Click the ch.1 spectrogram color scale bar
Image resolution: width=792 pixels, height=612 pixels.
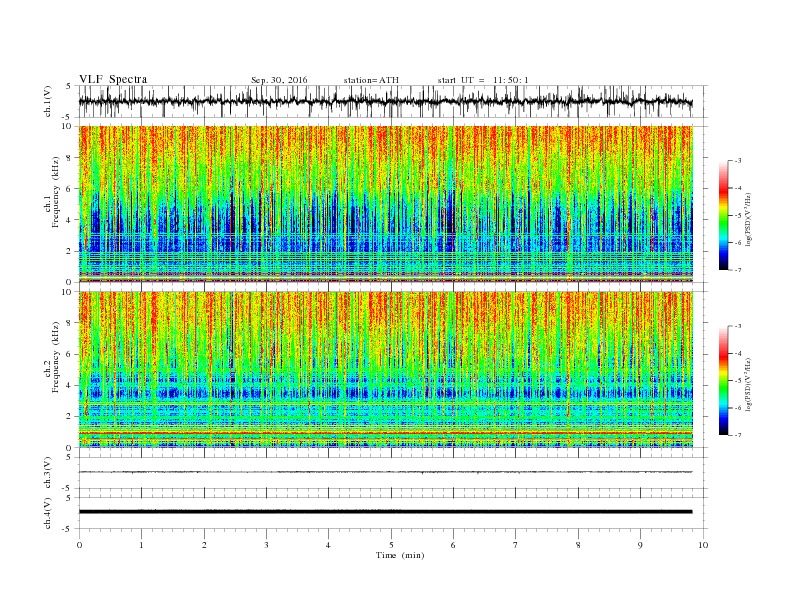click(724, 215)
